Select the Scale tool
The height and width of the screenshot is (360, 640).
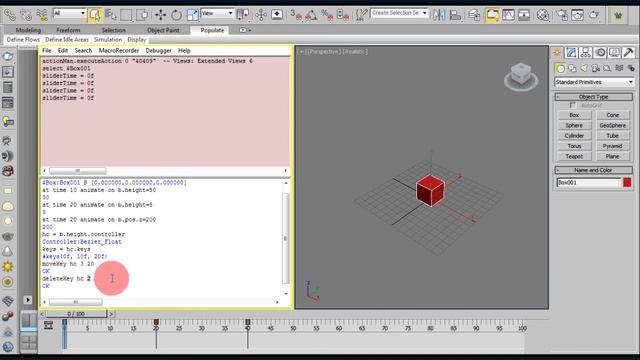click(x=192, y=15)
